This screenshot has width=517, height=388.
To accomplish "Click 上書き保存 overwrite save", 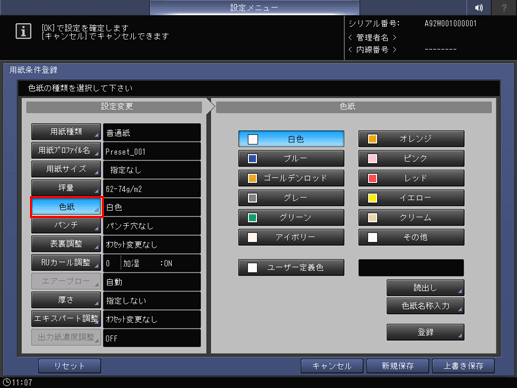I will click(x=463, y=366).
